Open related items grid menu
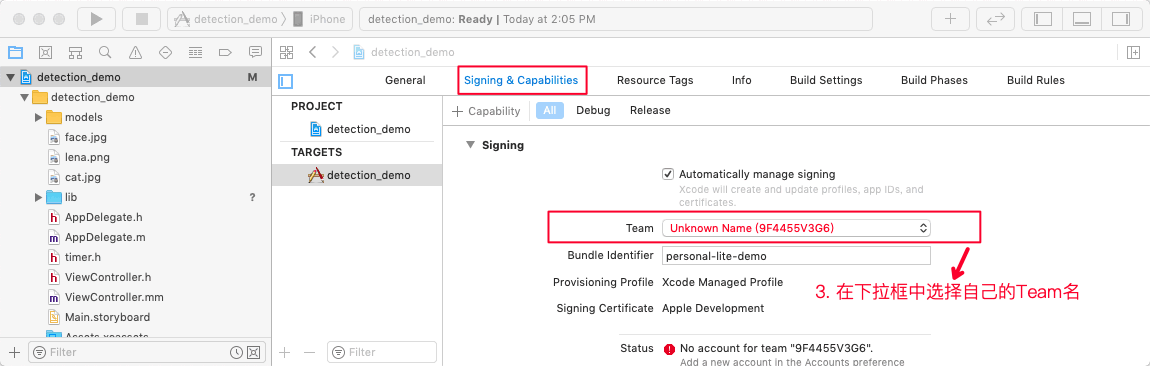The width and height of the screenshot is (1150, 366). point(287,52)
